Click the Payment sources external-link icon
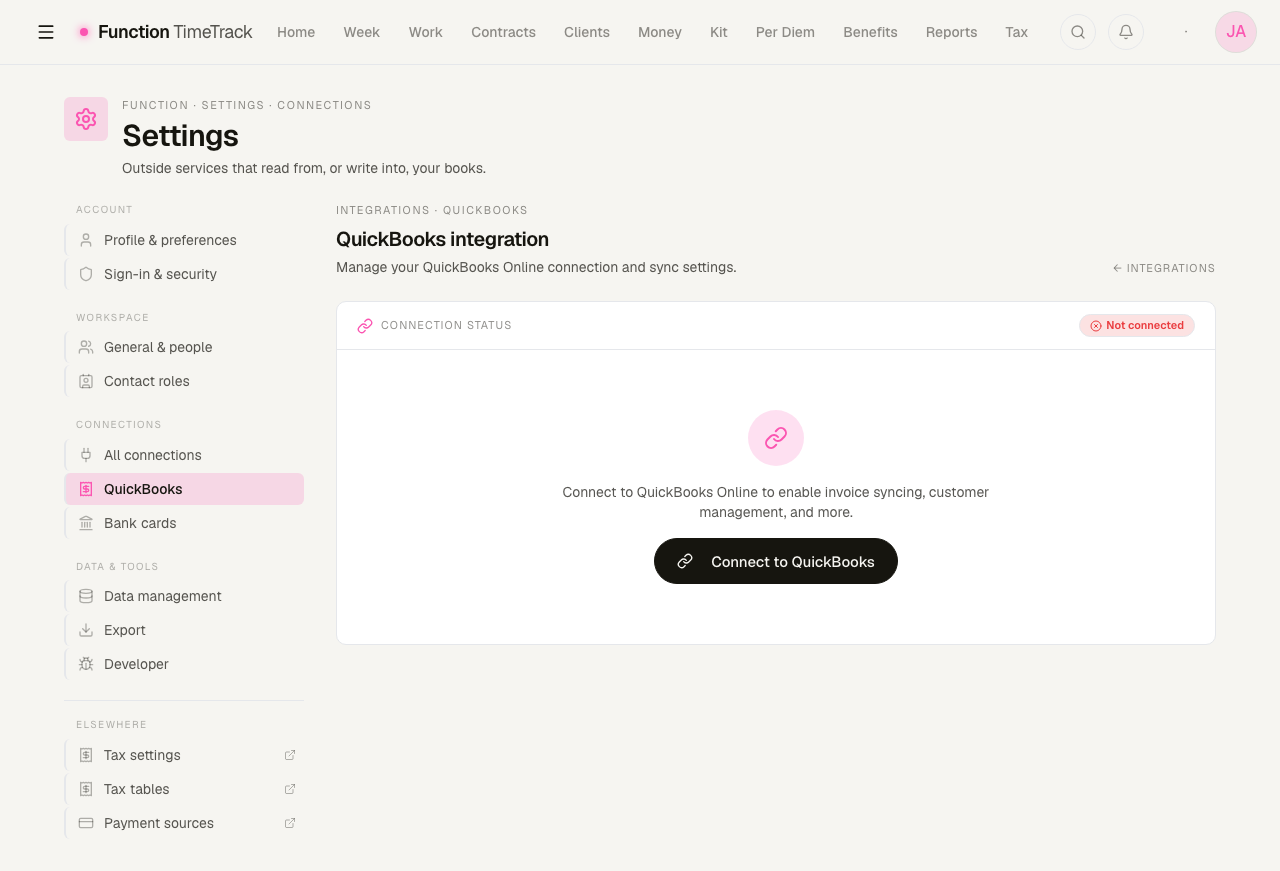This screenshot has width=1280, height=871. tap(290, 823)
